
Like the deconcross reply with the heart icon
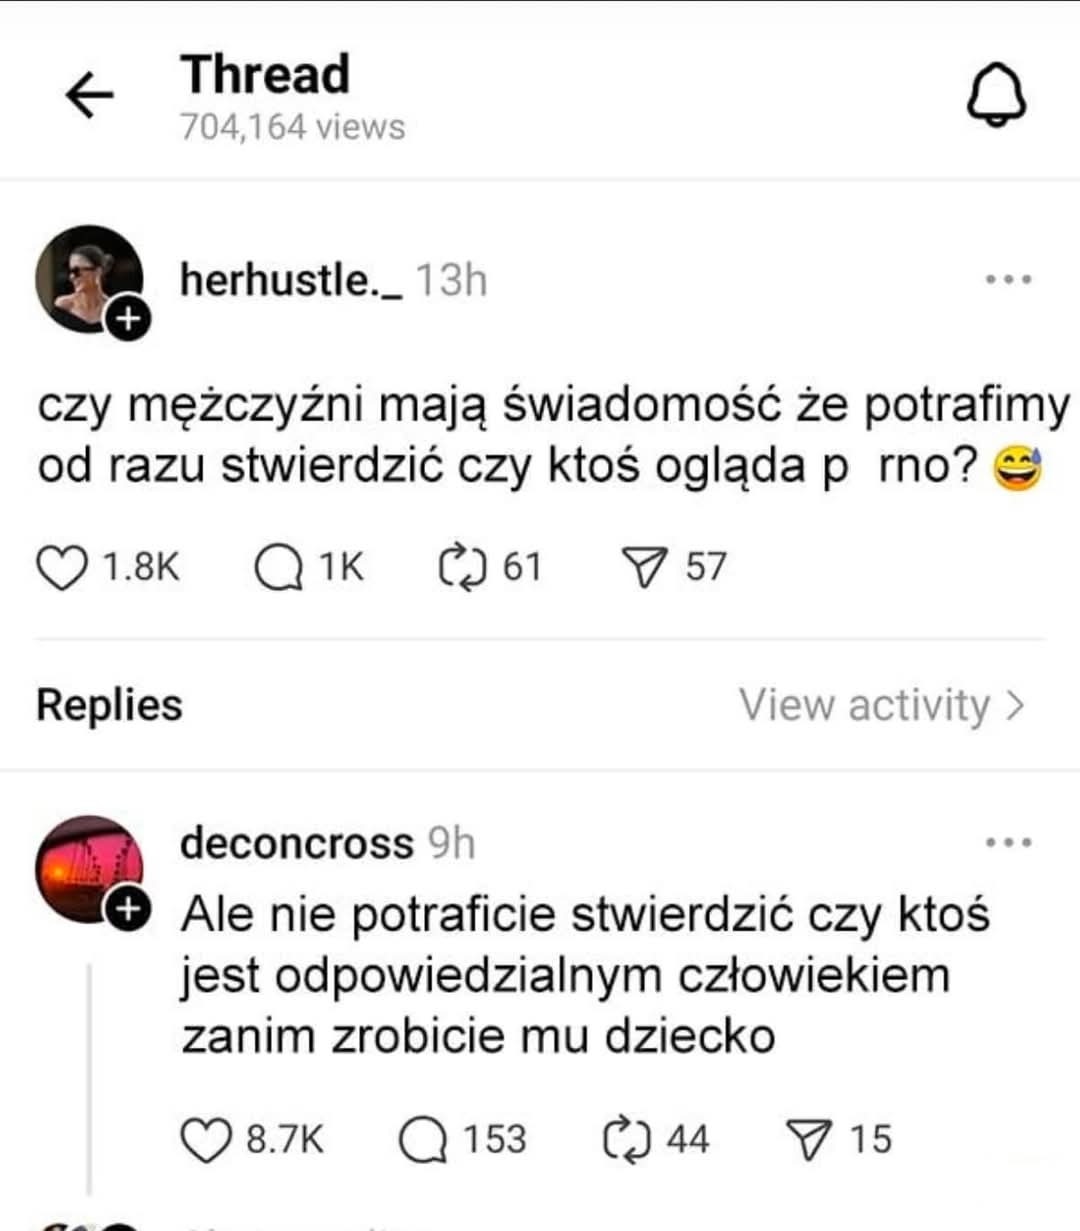click(x=205, y=1140)
